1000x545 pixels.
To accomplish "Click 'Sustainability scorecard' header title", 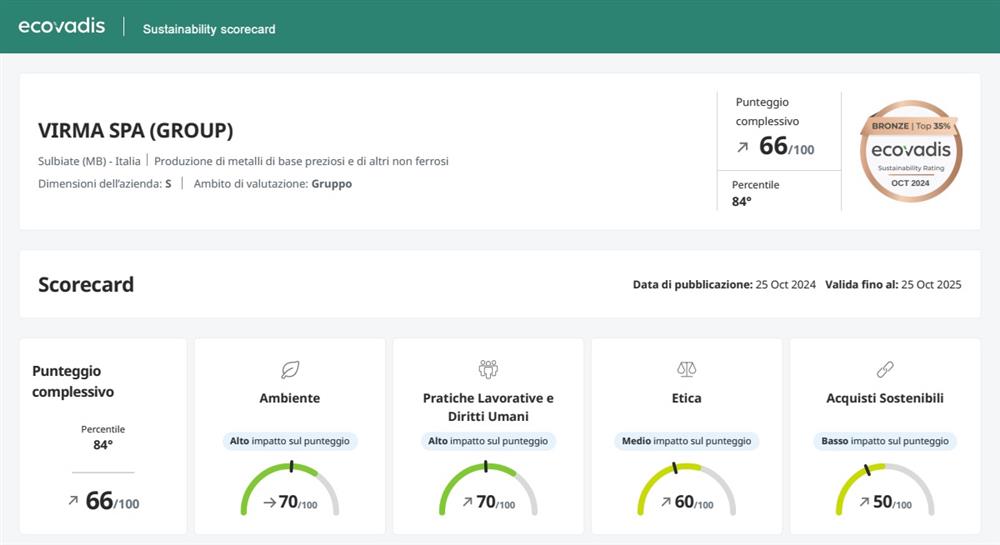I will click(x=209, y=29).
